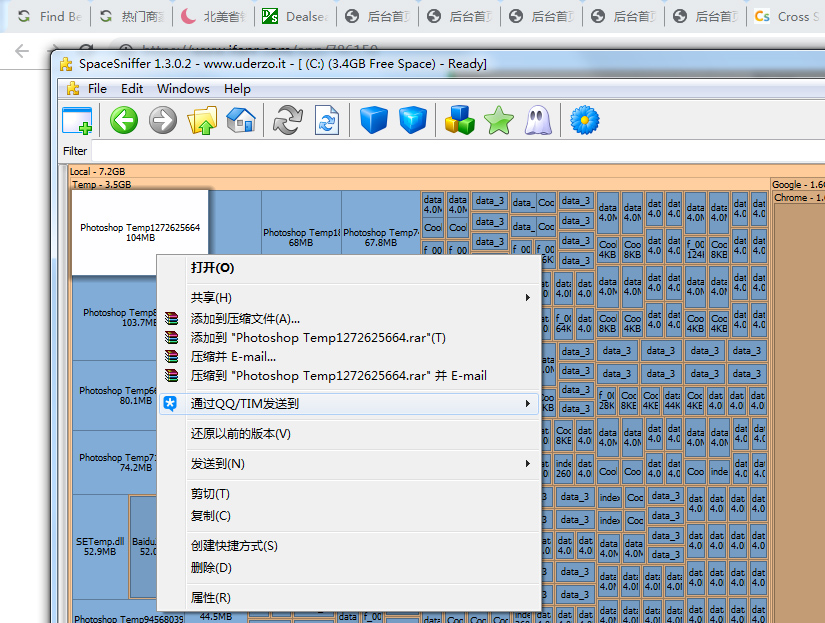Click the green star toolbar icon
This screenshot has height=623, width=825.
498,121
